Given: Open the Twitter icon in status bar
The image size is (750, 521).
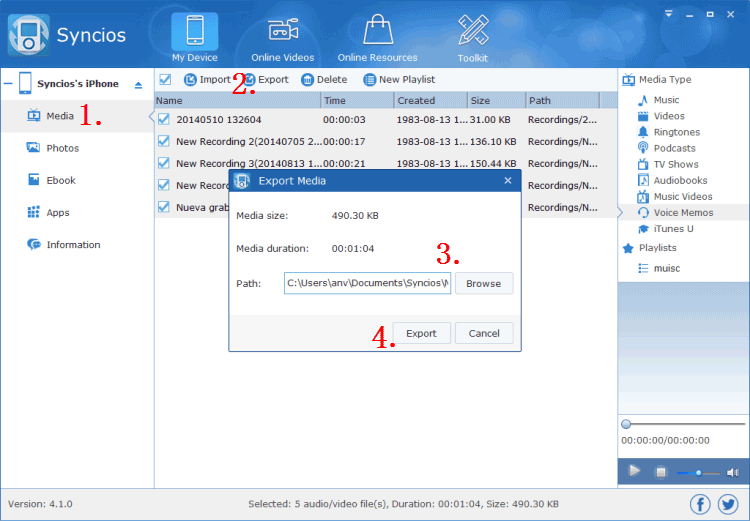Looking at the screenshot, I should tap(728, 504).
